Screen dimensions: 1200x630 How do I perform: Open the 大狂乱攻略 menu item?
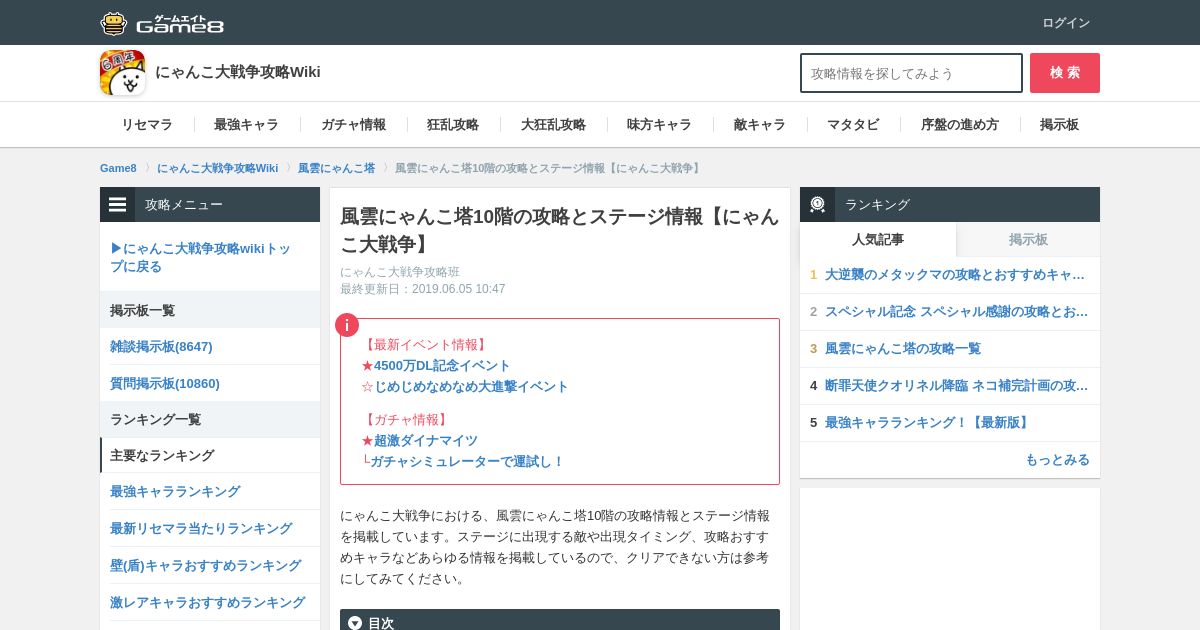pyautogui.click(x=553, y=125)
